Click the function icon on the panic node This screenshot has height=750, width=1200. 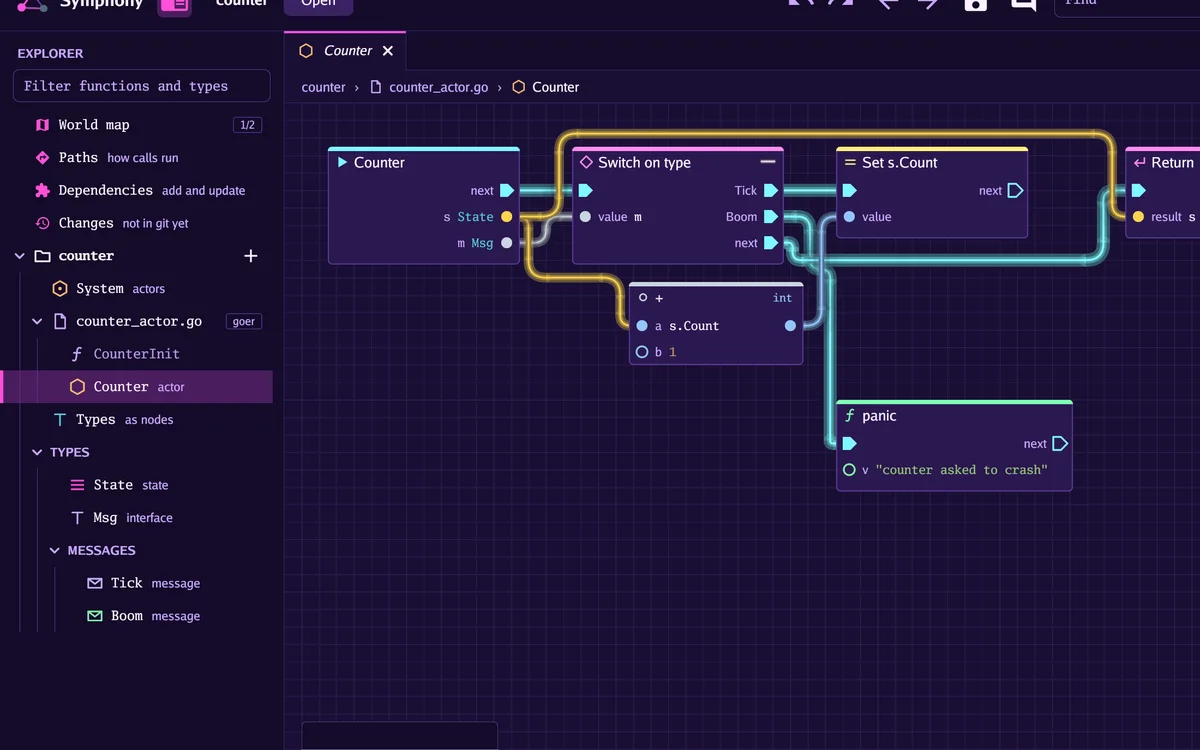(850, 416)
